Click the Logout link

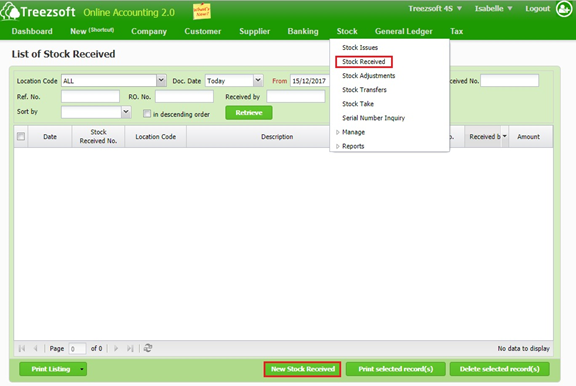(x=537, y=8)
